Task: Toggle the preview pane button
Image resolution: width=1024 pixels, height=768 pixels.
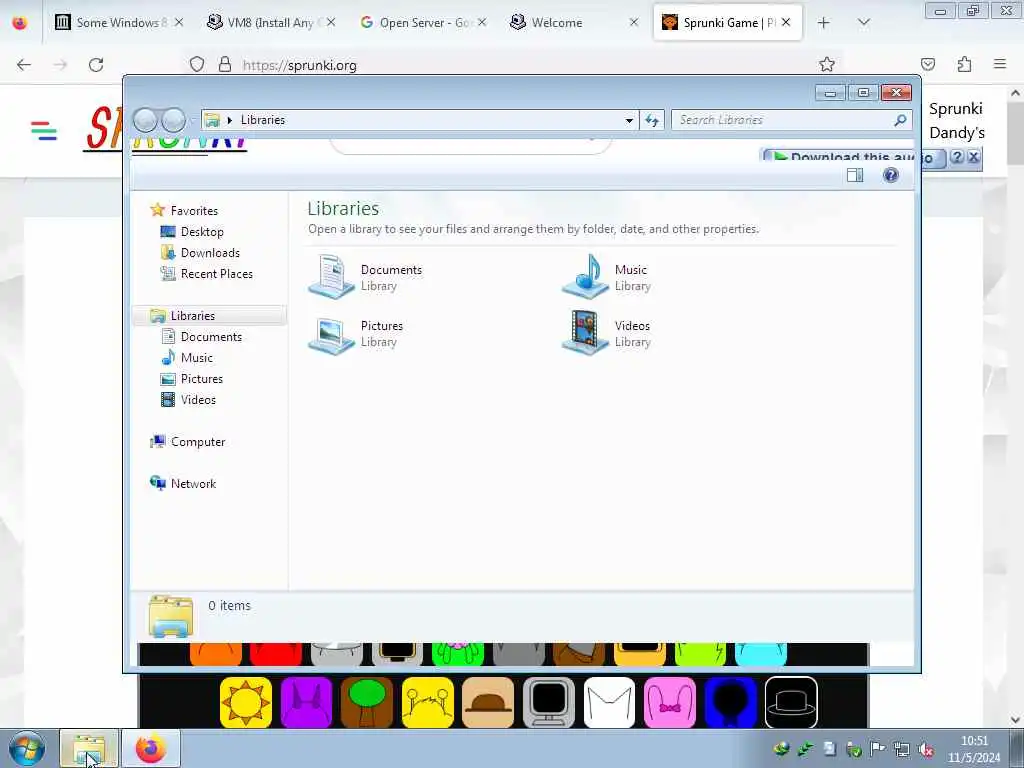Action: pyautogui.click(x=855, y=175)
